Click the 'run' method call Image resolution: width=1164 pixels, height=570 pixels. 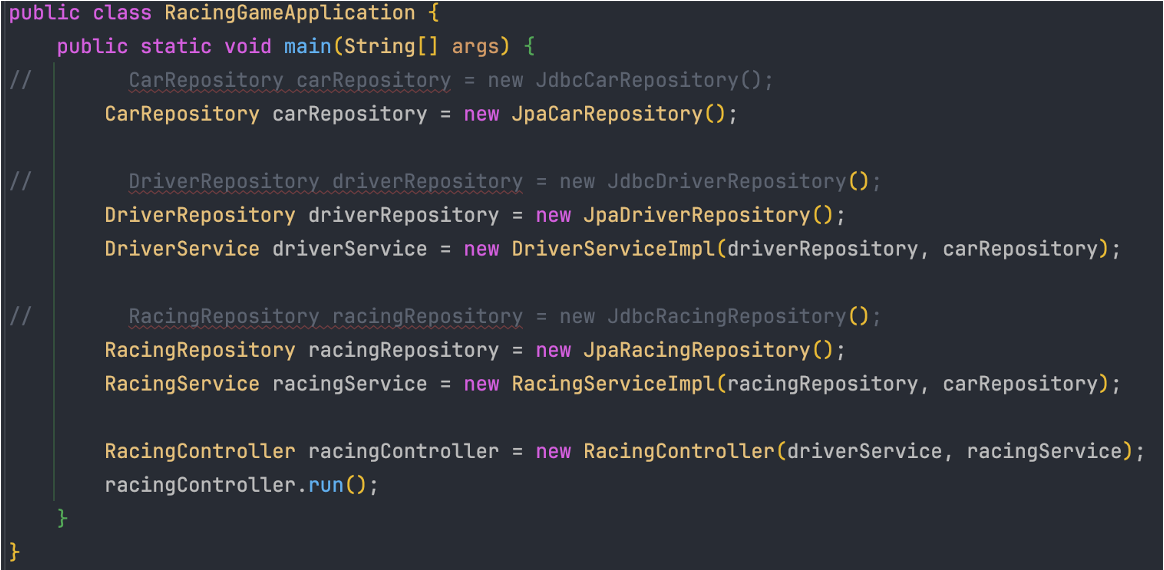[x=326, y=485]
